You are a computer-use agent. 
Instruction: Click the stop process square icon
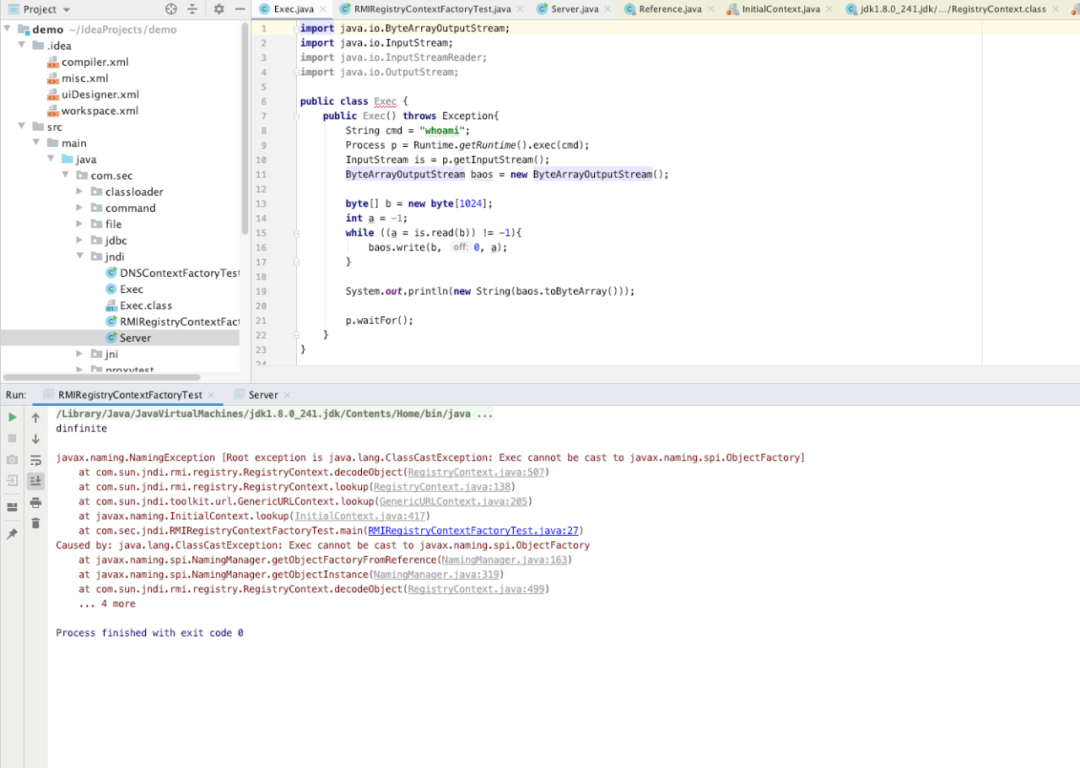12,438
